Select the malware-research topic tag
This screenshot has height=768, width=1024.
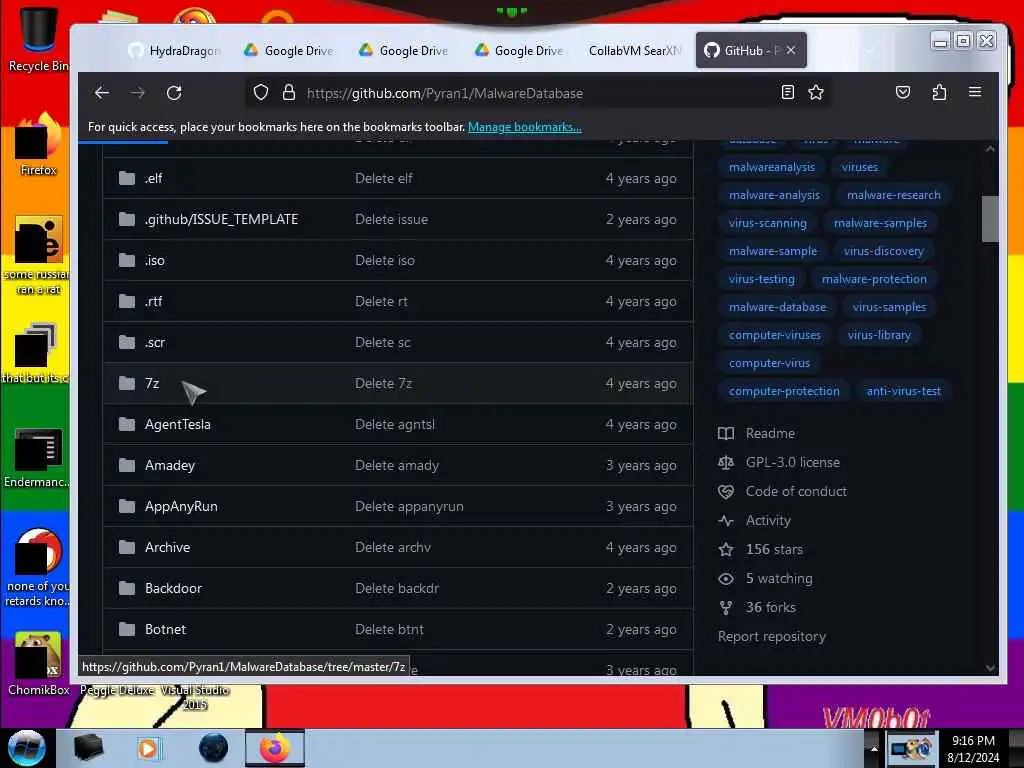point(893,195)
